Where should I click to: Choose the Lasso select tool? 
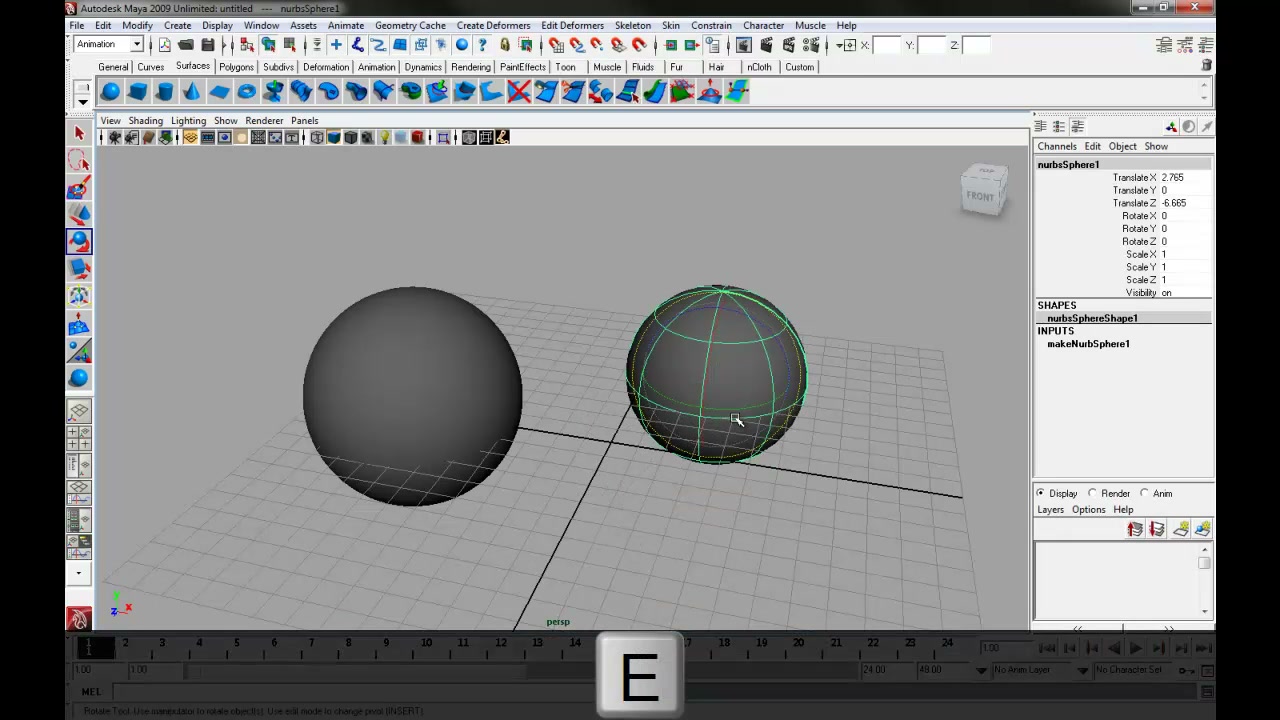pos(79,160)
